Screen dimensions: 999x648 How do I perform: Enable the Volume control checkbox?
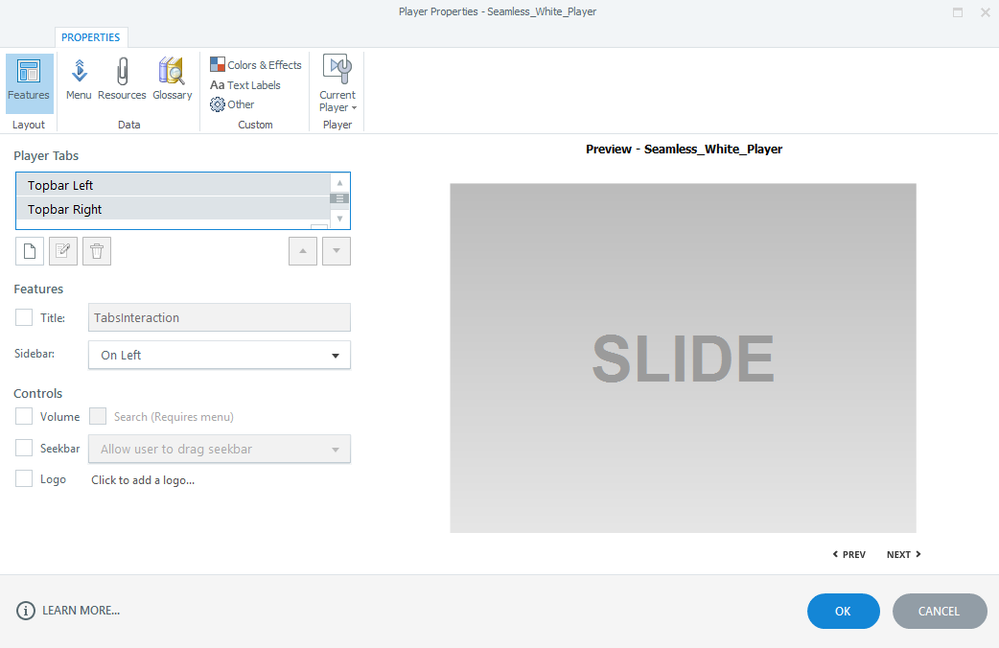[24, 416]
